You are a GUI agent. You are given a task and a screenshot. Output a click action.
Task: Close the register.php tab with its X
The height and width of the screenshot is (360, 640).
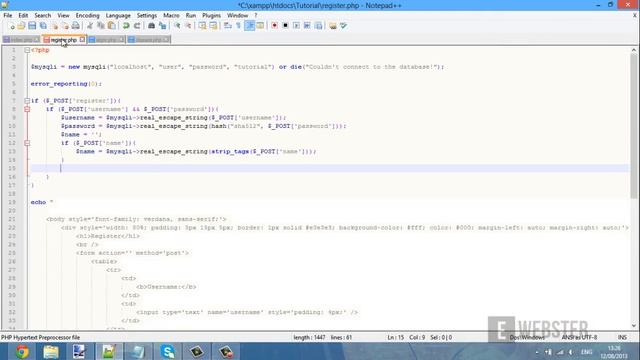coord(82,40)
